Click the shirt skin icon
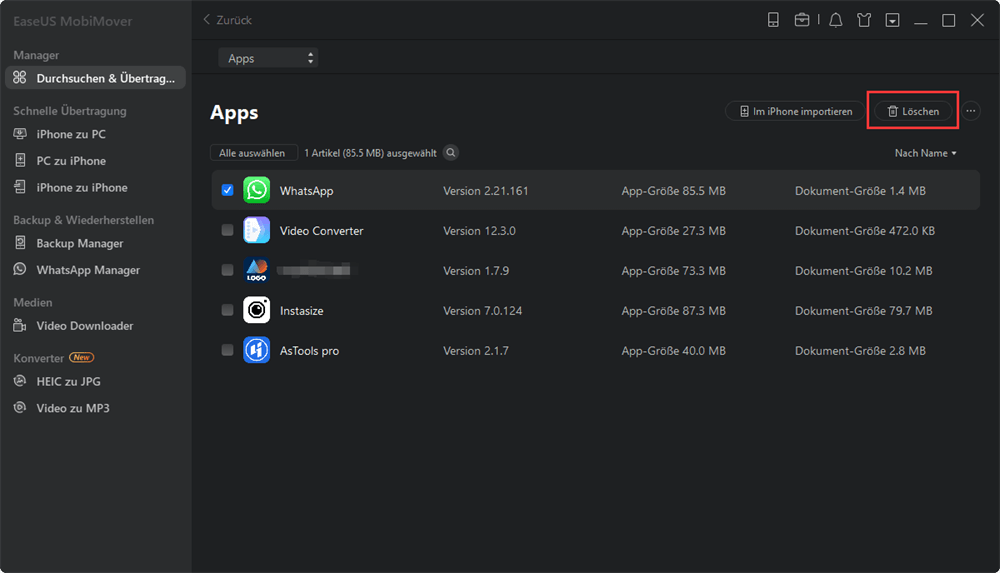Viewport: 1000px width, 573px height. click(x=864, y=20)
